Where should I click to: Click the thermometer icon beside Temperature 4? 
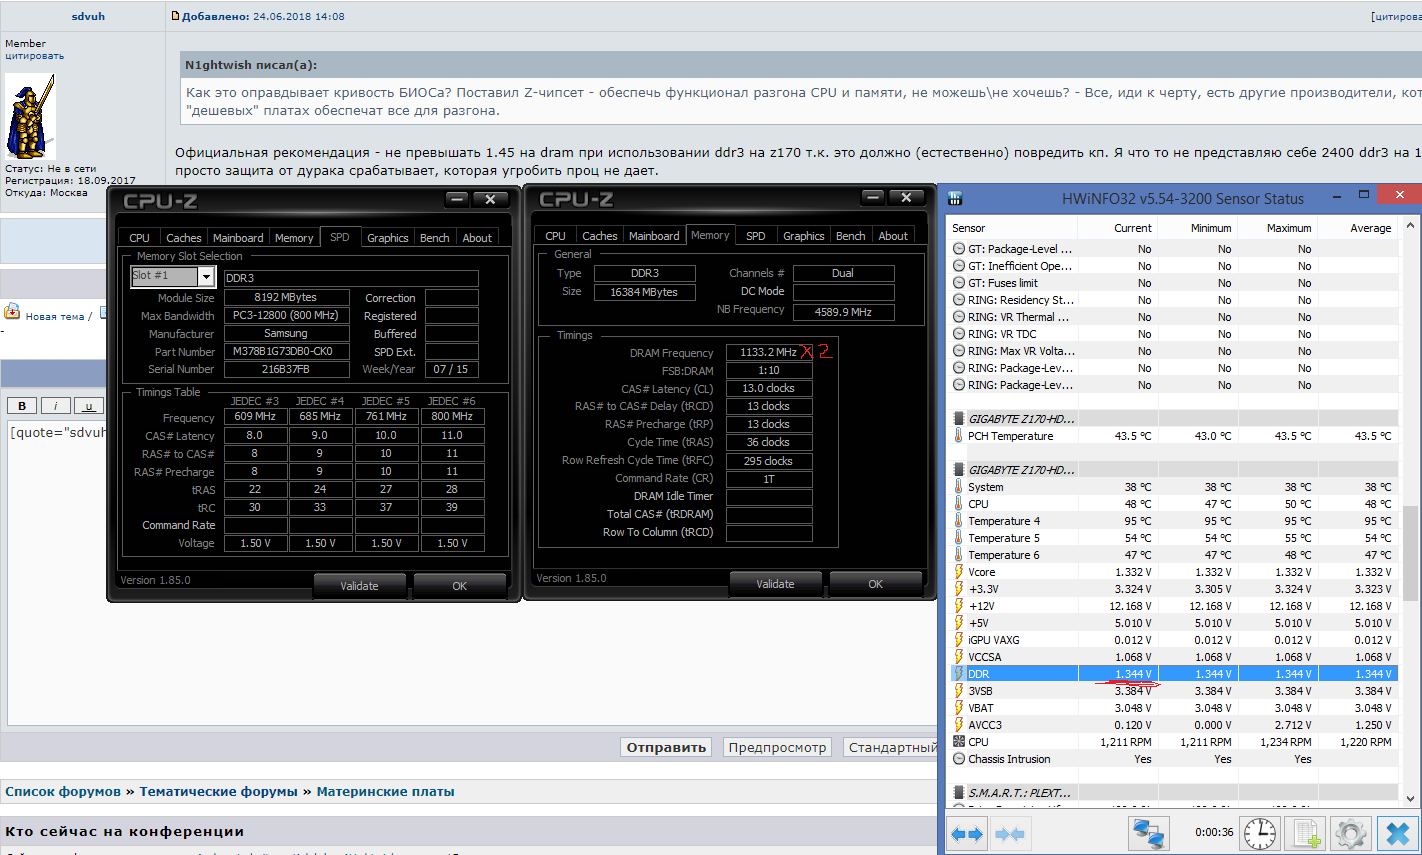[x=959, y=521]
